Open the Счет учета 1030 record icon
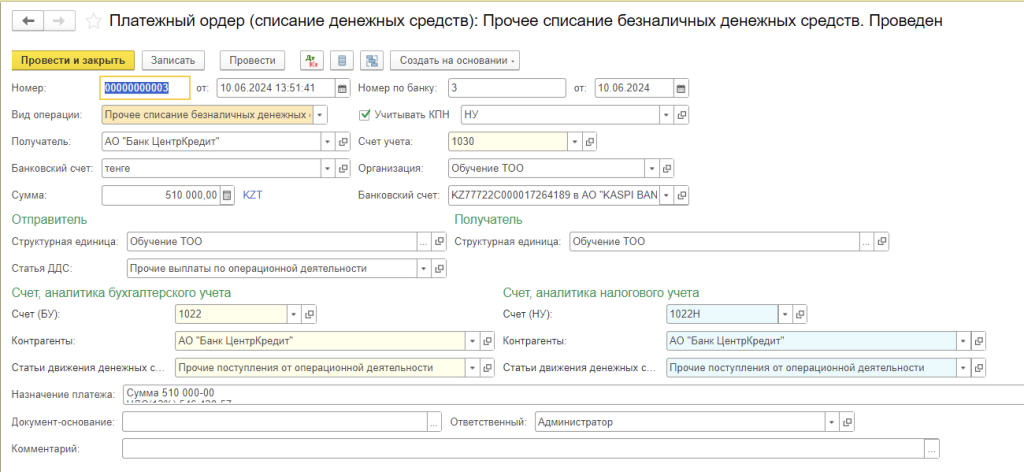 point(590,141)
